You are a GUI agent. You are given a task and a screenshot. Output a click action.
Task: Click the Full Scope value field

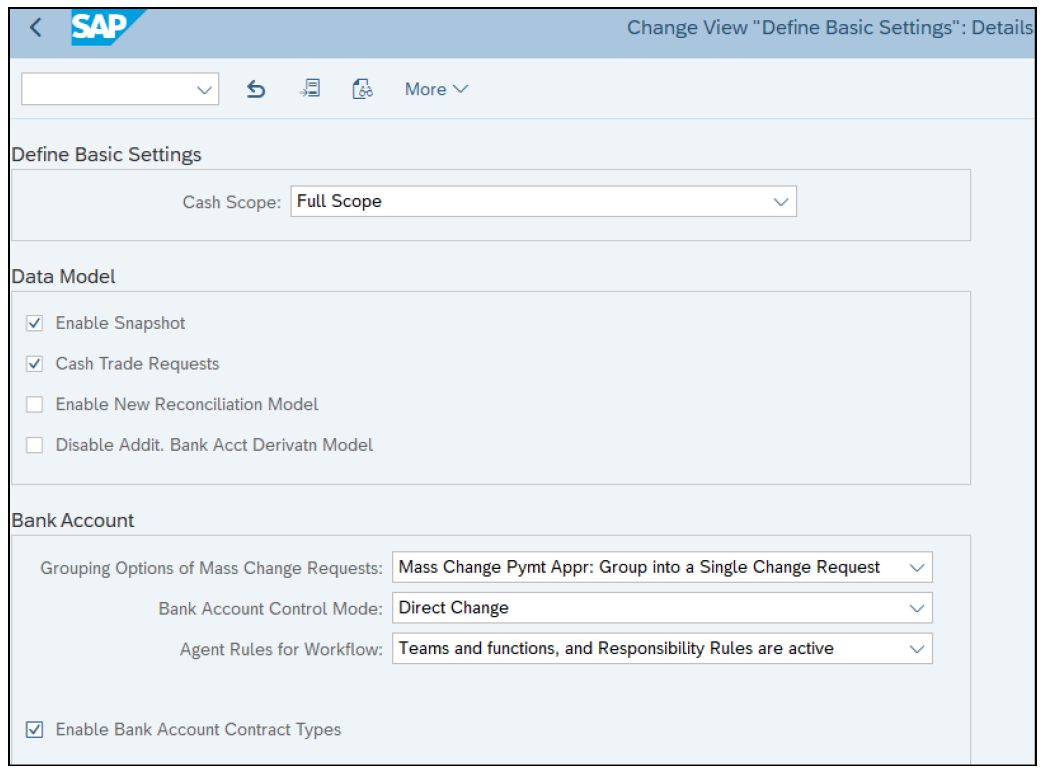click(530, 201)
